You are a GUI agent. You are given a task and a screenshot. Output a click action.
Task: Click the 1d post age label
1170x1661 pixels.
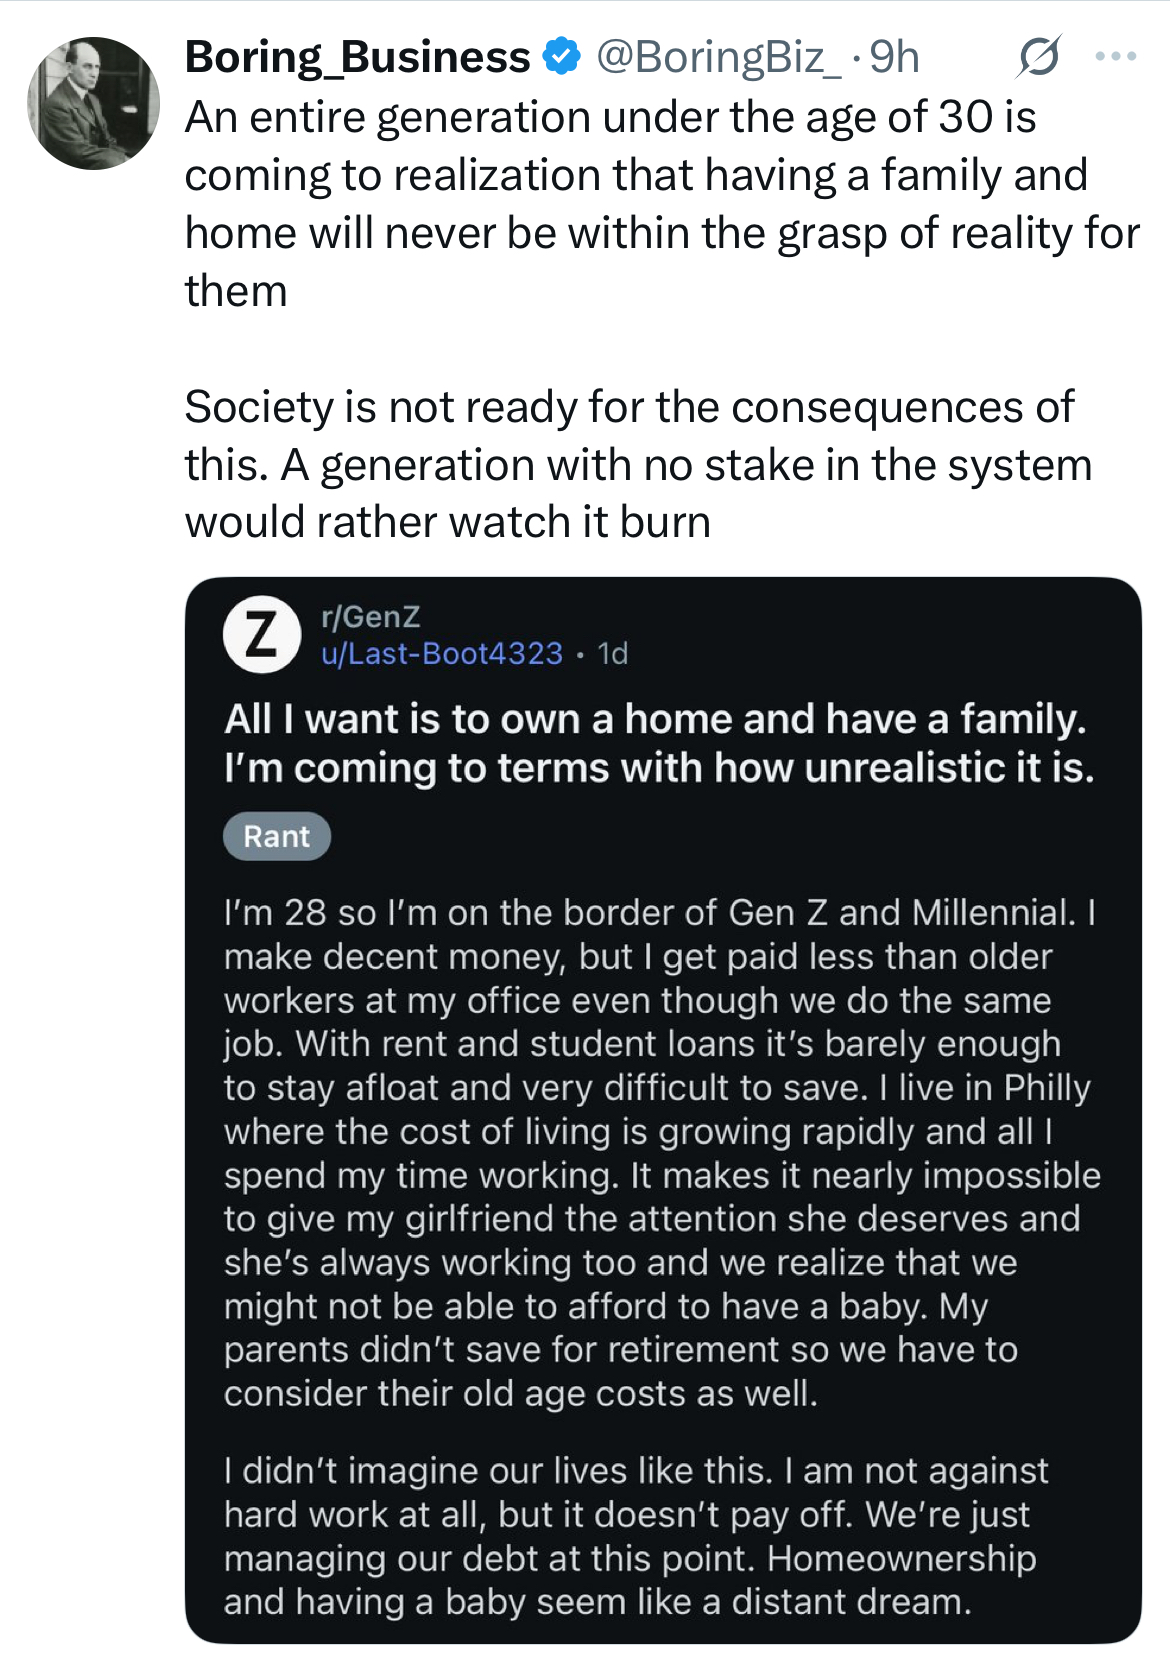point(612,653)
